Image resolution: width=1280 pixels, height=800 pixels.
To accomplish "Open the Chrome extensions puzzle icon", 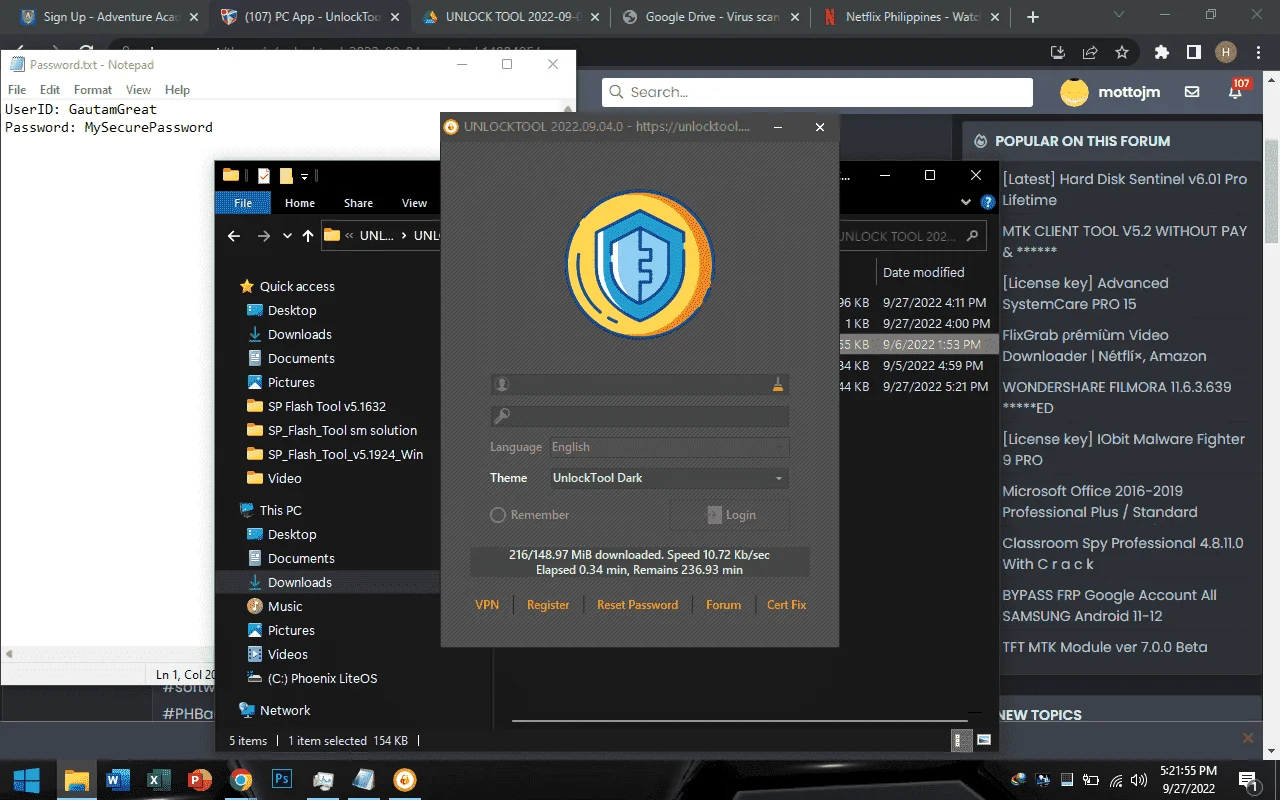I will (x=1161, y=52).
